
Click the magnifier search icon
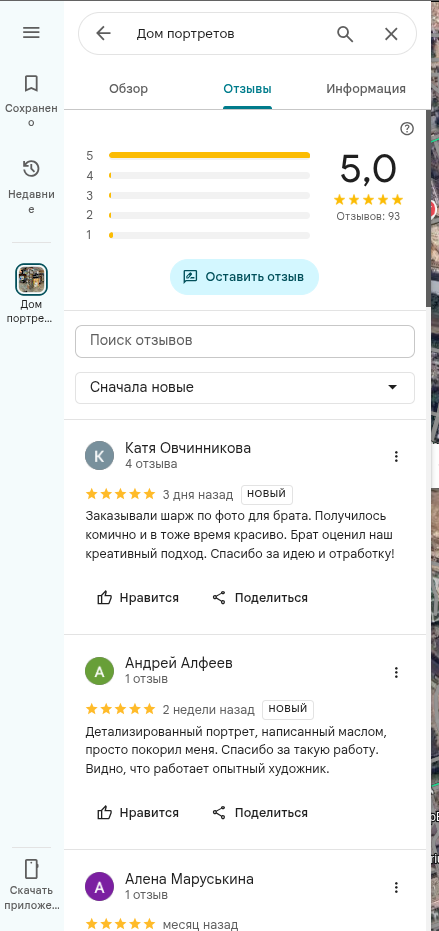click(345, 34)
